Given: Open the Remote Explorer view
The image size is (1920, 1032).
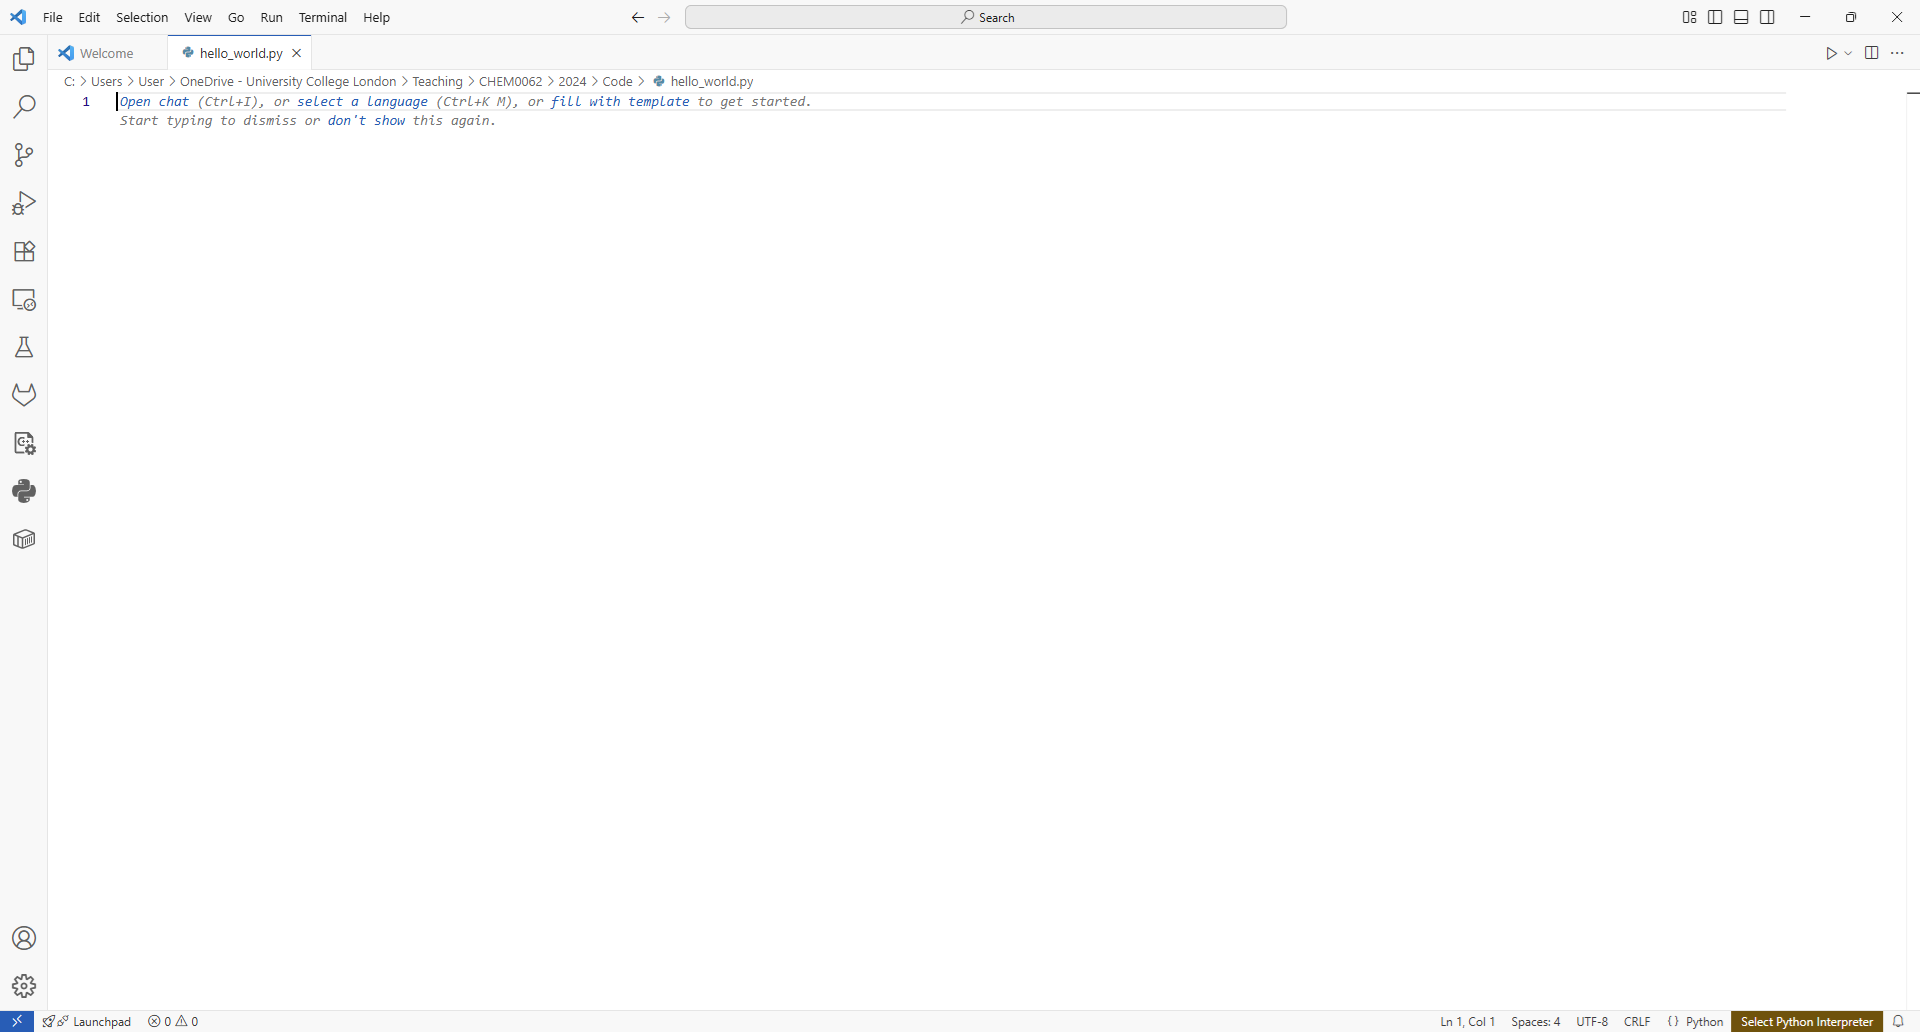Looking at the screenshot, I should click(x=23, y=299).
